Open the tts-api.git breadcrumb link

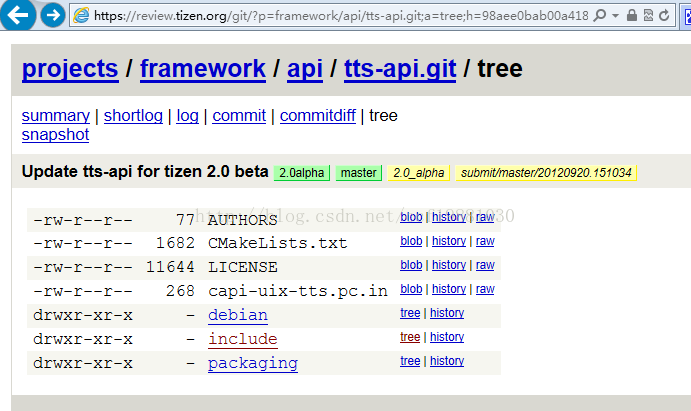coord(400,69)
